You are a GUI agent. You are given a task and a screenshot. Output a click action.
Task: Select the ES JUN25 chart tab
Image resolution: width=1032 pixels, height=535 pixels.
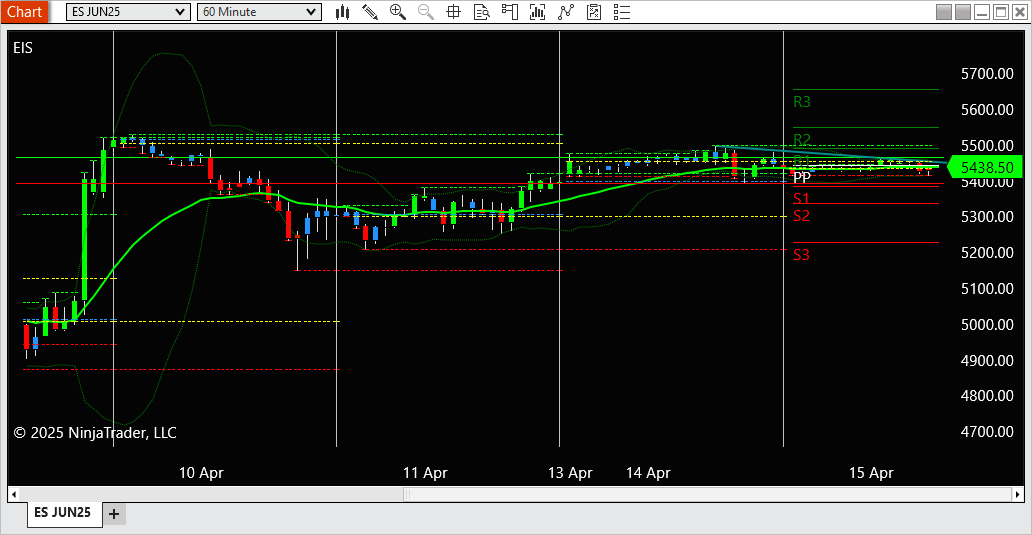point(63,513)
